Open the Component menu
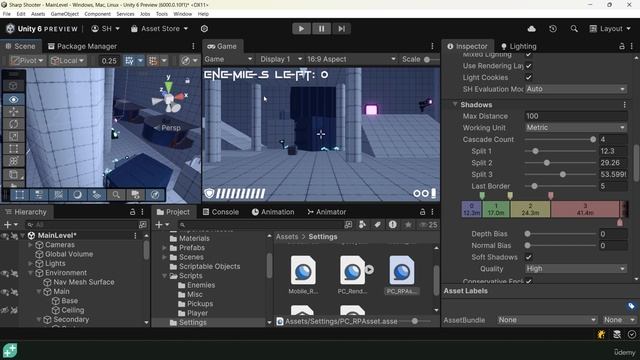This screenshot has height=360, width=640. (97, 14)
